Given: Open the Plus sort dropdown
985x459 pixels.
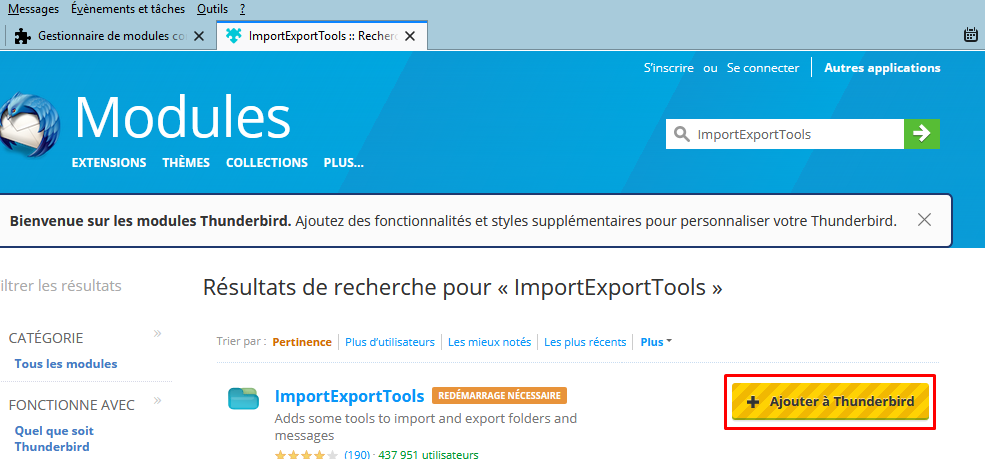Looking at the screenshot, I should [655, 342].
